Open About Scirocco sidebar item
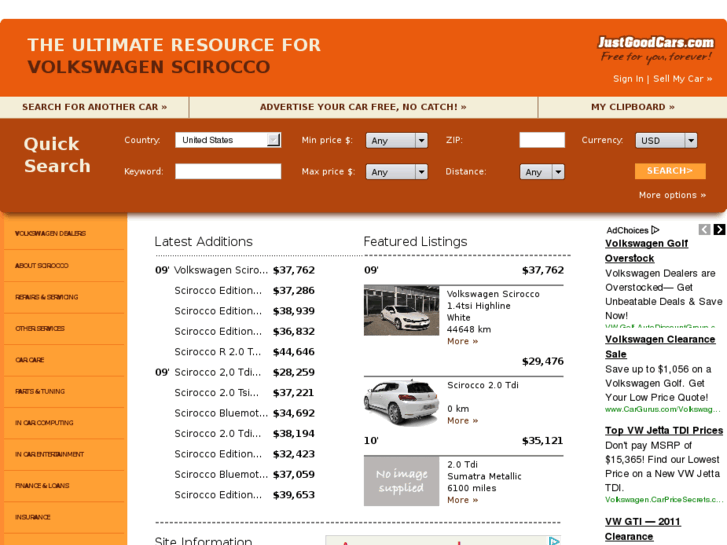727x545 pixels. (x=42, y=265)
